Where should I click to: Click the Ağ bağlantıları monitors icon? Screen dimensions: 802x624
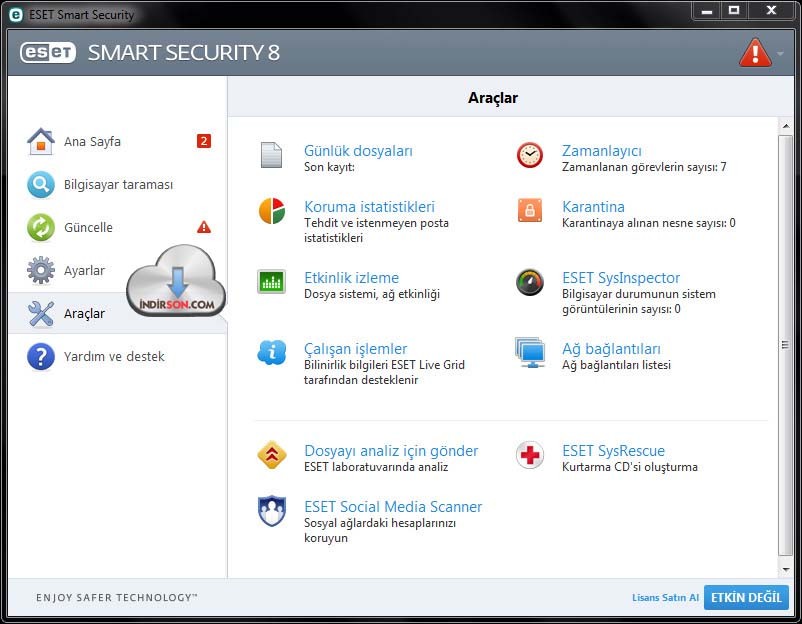[530, 352]
